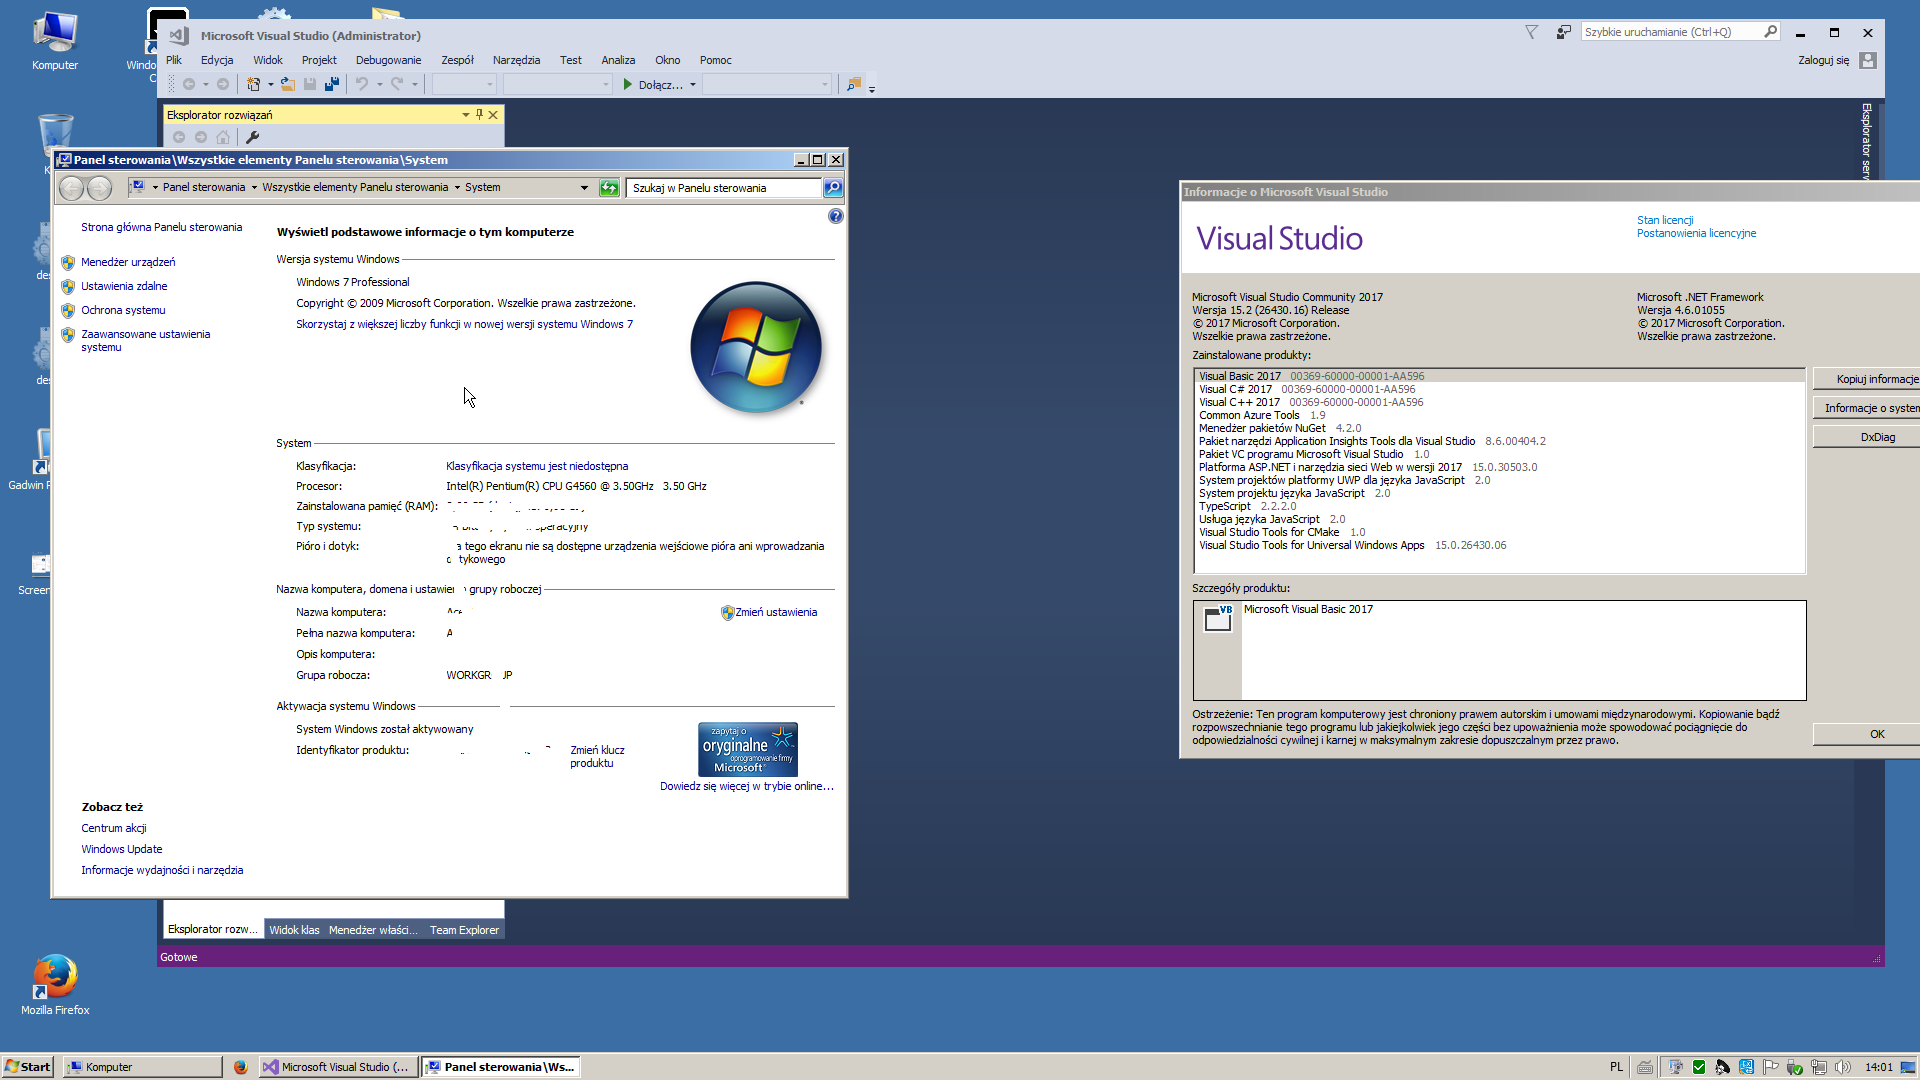Open the solution configurations combo box
The image size is (1920, 1080).
pos(464,85)
